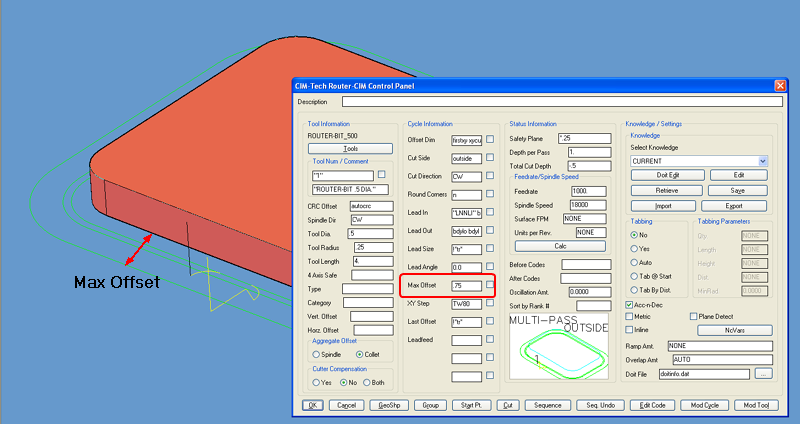
Task: Tick the checkbox beside Max Offset
Action: pos(490,285)
